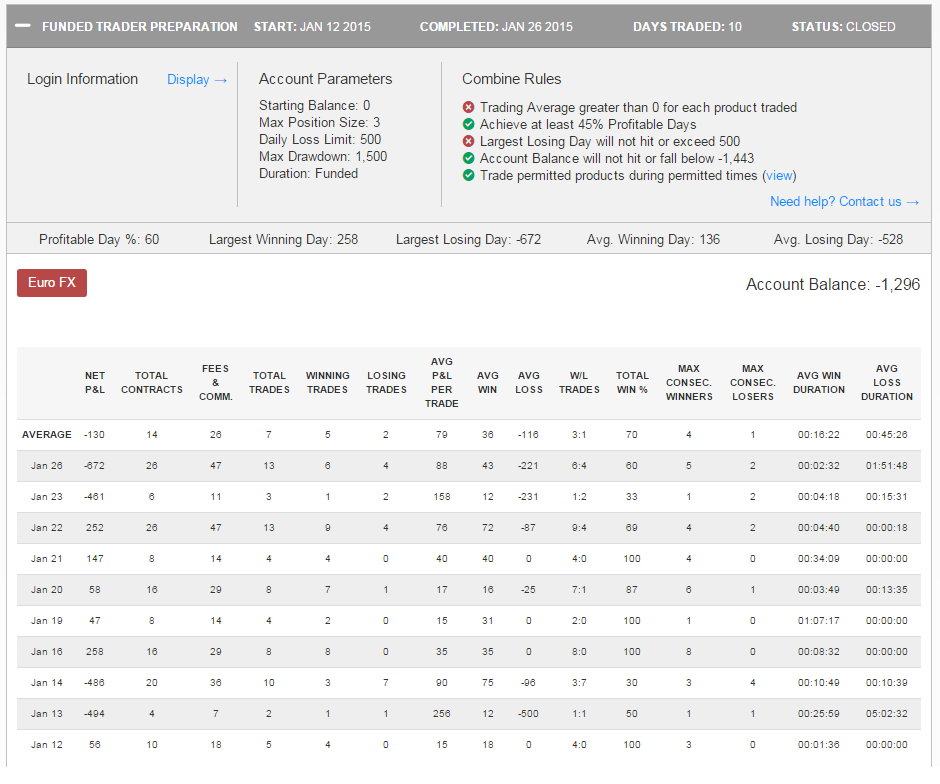Image resolution: width=940 pixels, height=784 pixels.
Task: Click the NET P&L column header
Action: (95, 382)
